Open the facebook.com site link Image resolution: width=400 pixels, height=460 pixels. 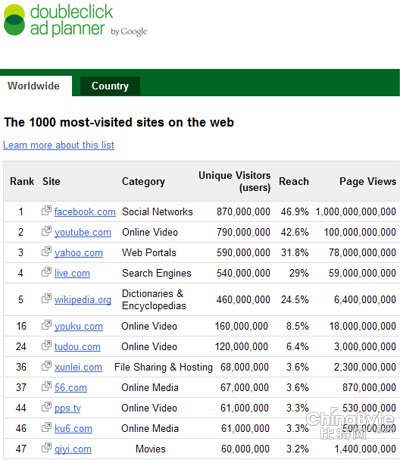[85, 212]
